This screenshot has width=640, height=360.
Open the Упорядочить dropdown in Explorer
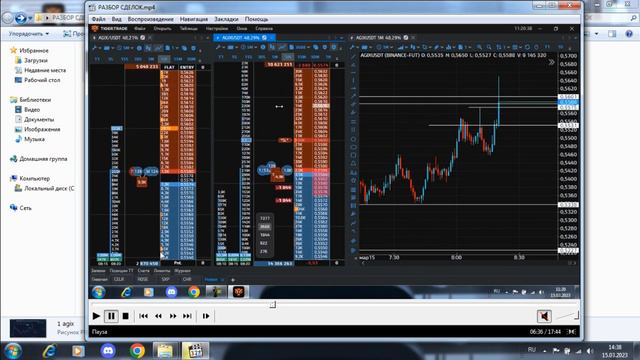point(29,34)
